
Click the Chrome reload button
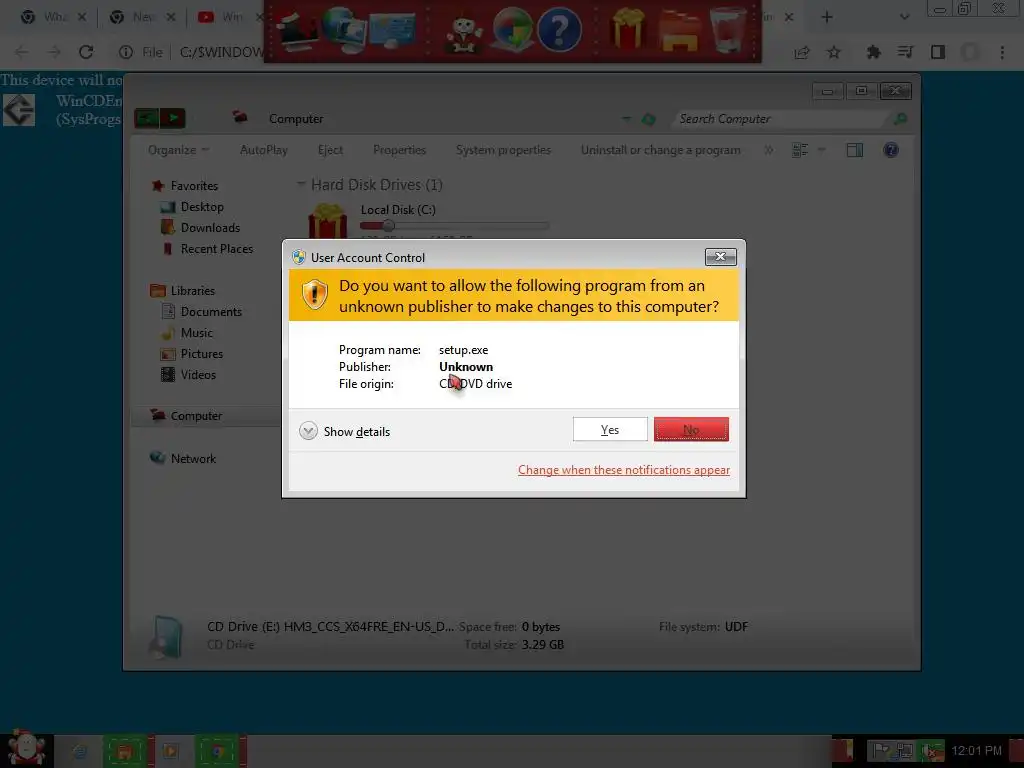86,52
